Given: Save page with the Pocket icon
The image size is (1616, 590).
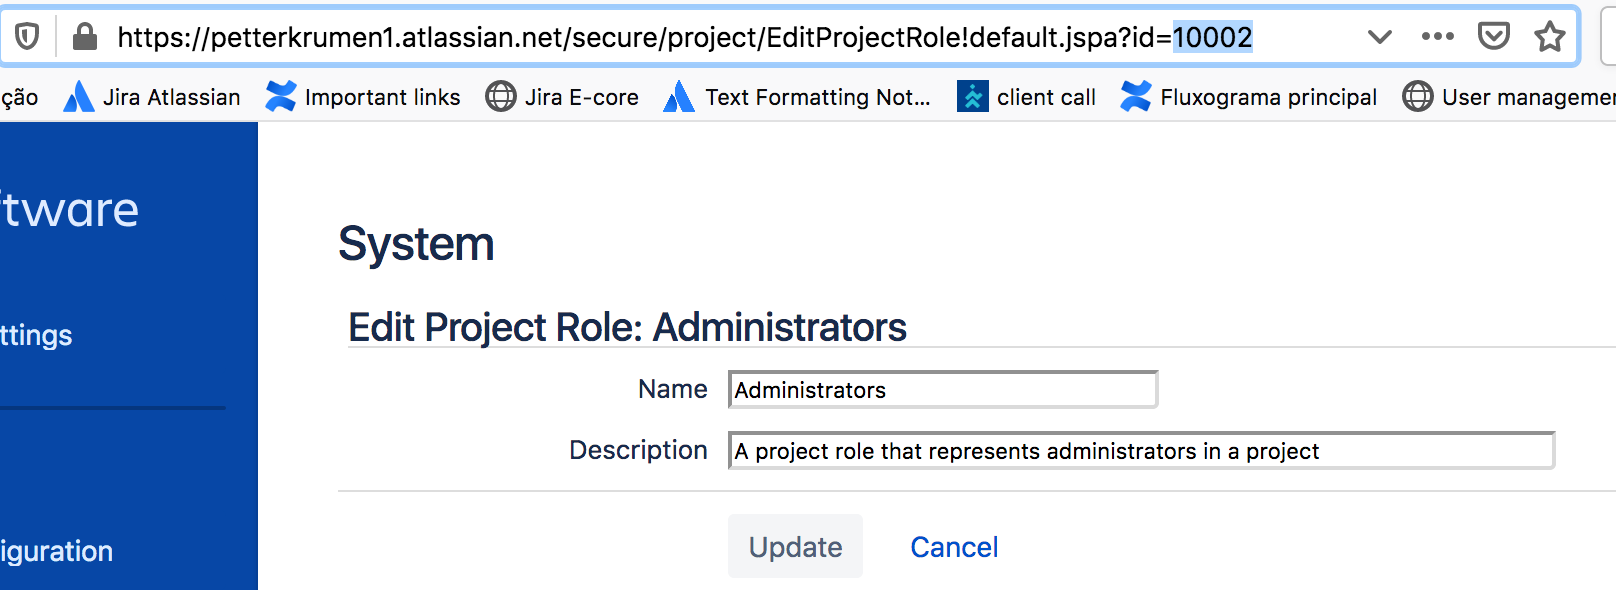Looking at the screenshot, I should point(1493,37).
